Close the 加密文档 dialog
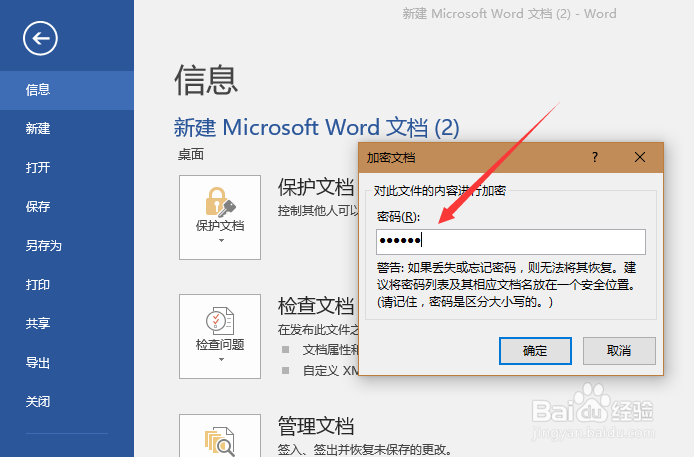The height and width of the screenshot is (457, 694). 640,157
